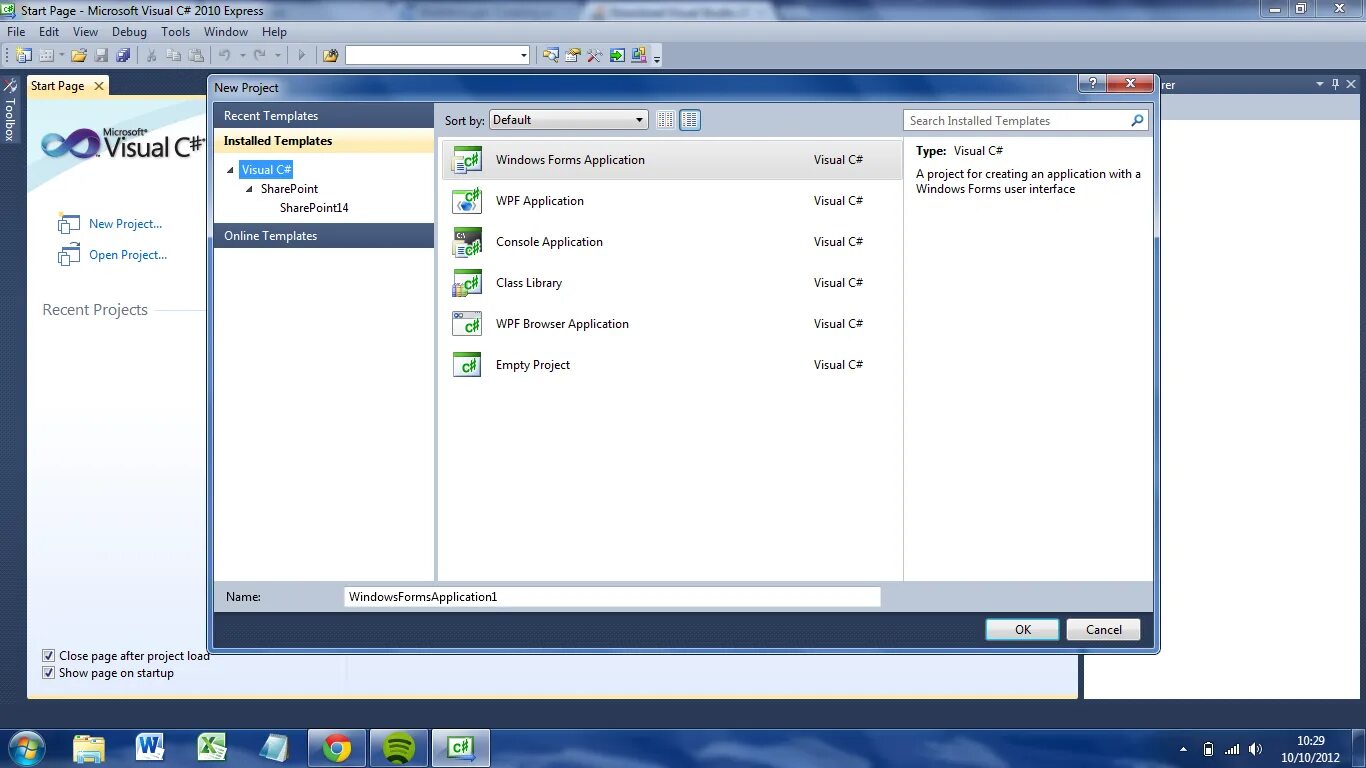Open Google Chrome from the taskbar

coord(337,748)
